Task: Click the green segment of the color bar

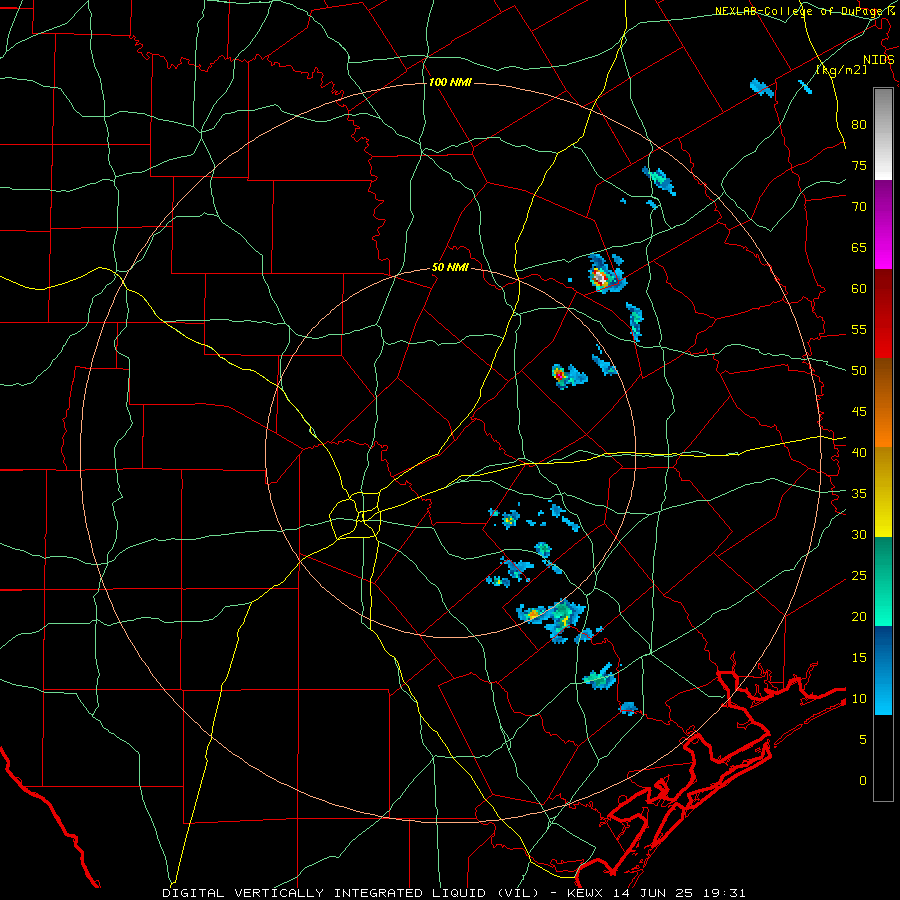Action: tap(883, 581)
